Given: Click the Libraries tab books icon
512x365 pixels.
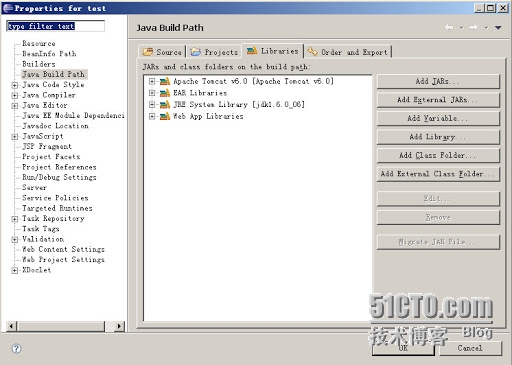Looking at the screenshot, I should 252,51.
